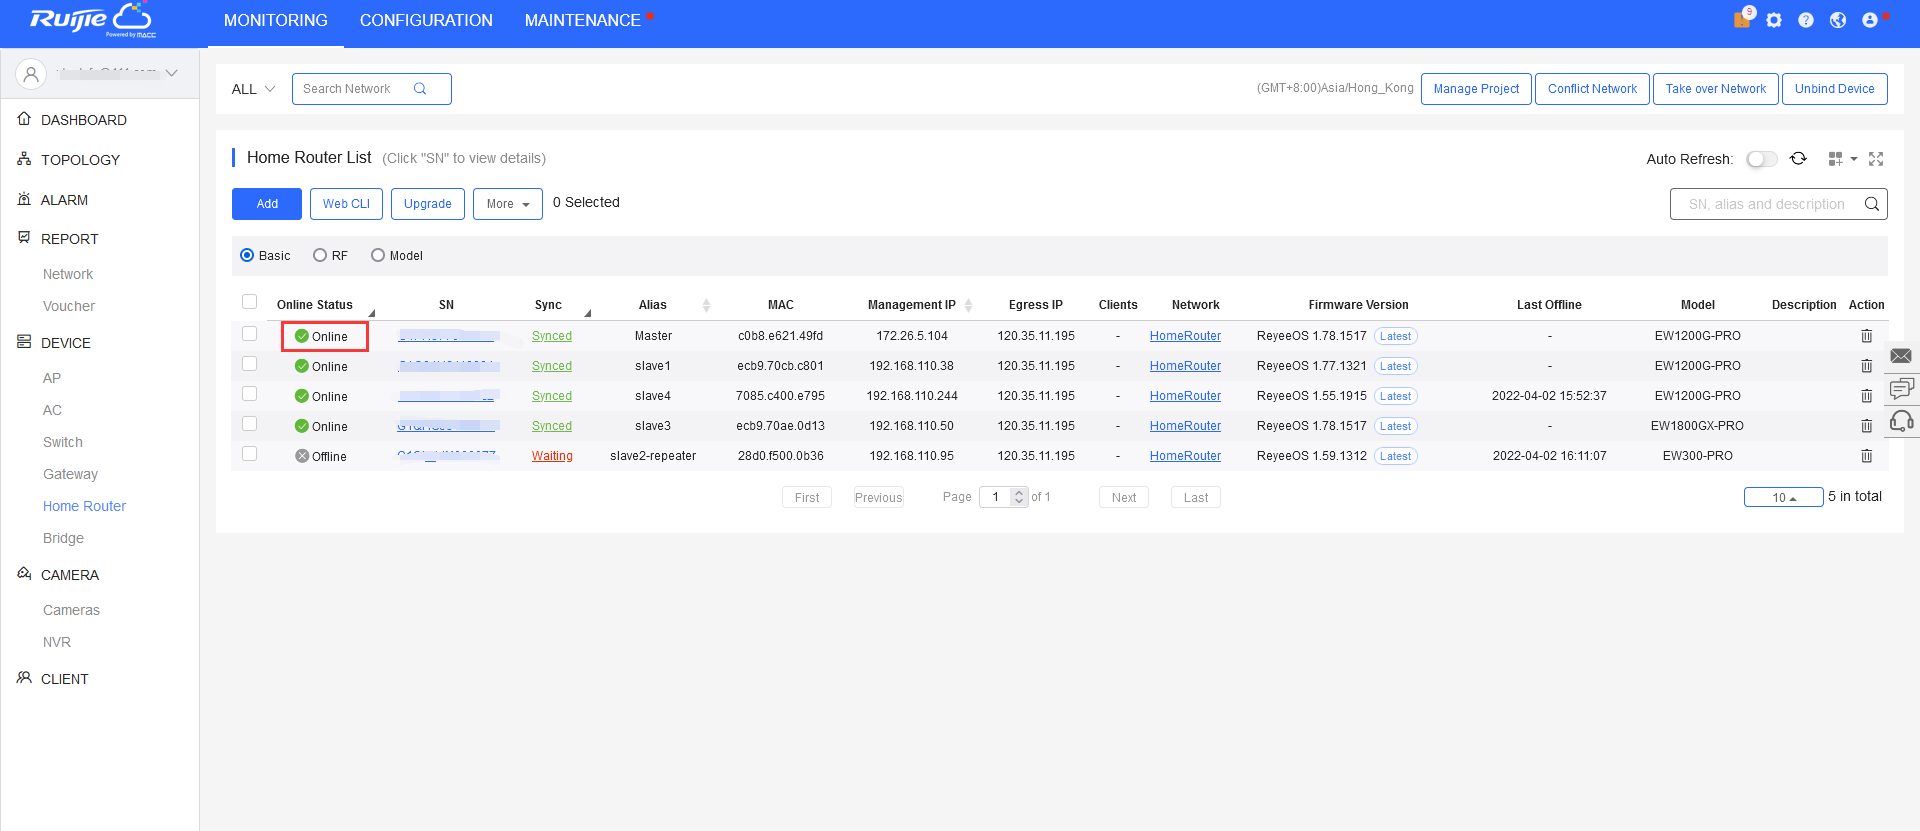Increment the page number stepper

[x=1019, y=493]
